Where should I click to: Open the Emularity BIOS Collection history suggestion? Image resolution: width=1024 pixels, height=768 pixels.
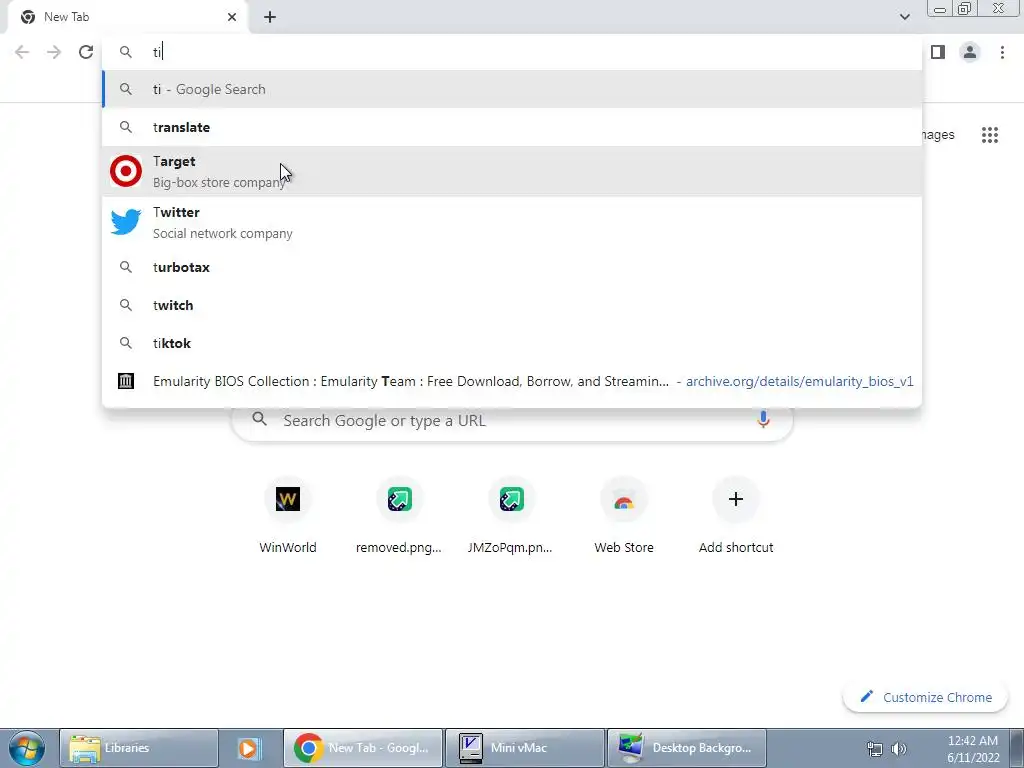click(512, 381)
